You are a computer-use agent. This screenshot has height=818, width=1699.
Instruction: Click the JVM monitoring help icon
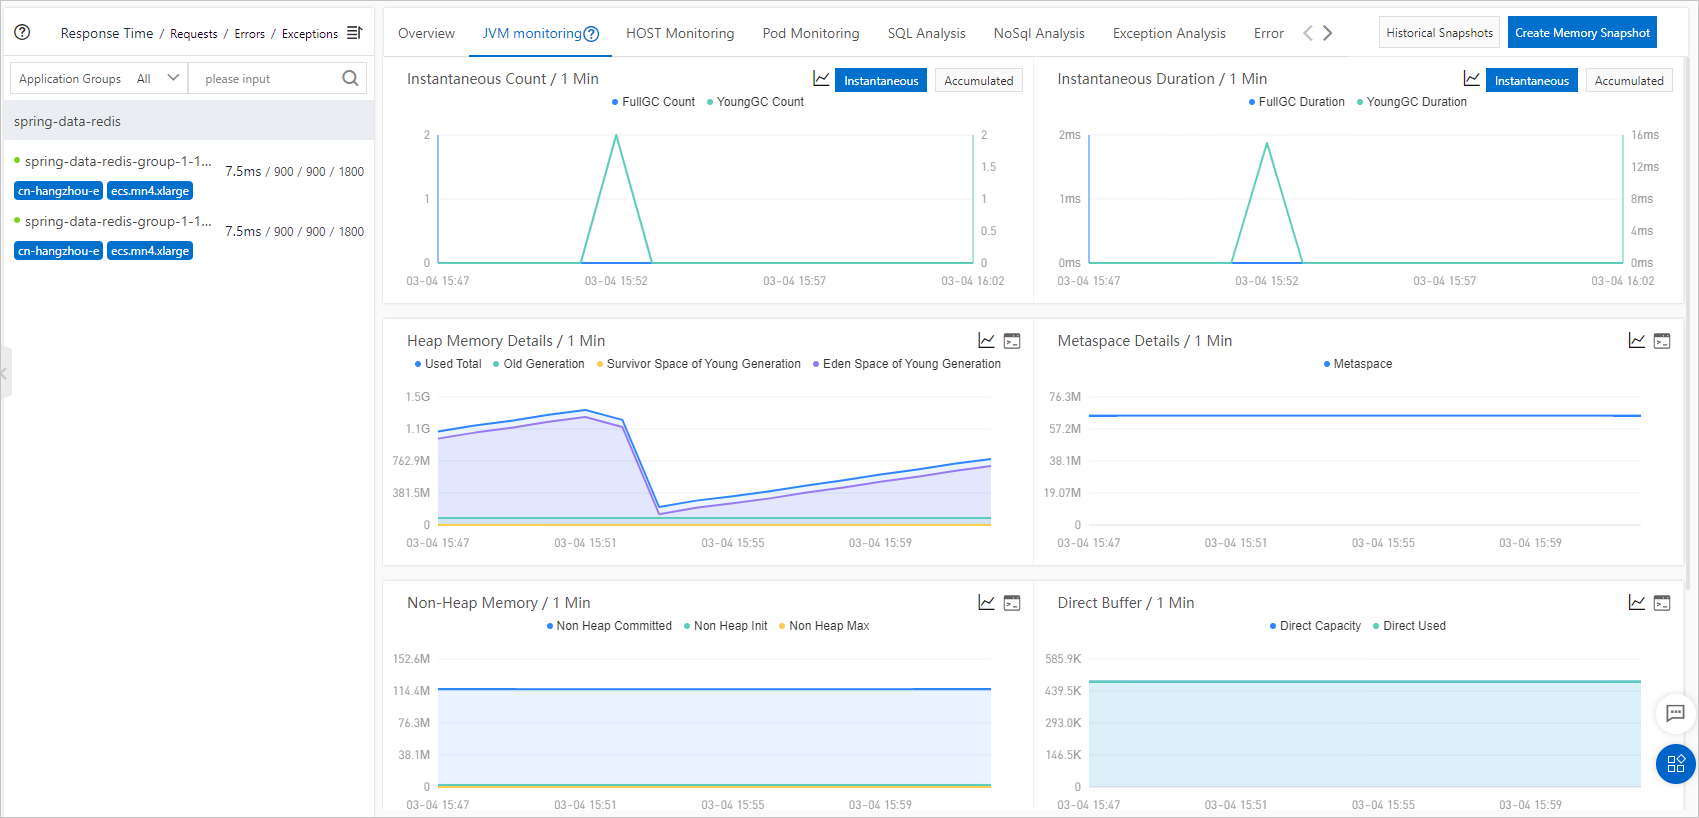(591, 34)
